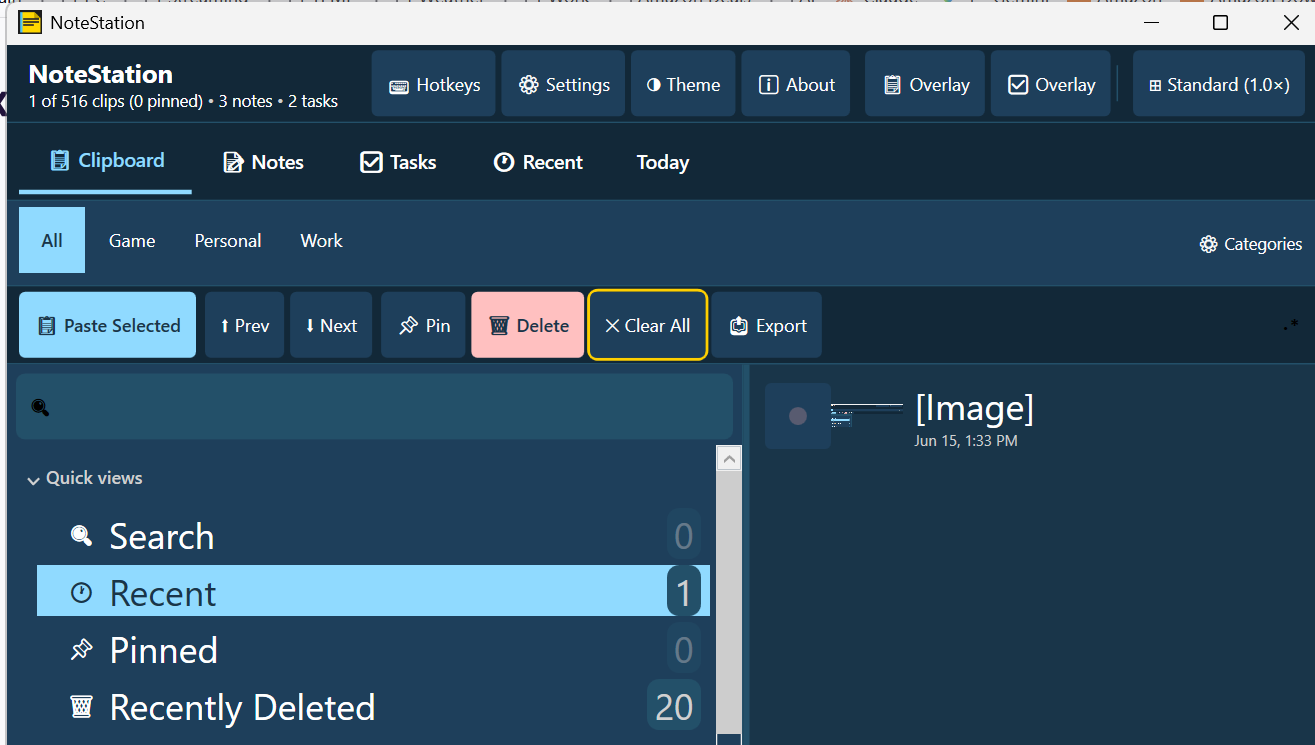Switch to the Notes tab
This screenshot has height=745, width=1315.
click(x=263, y=162)
